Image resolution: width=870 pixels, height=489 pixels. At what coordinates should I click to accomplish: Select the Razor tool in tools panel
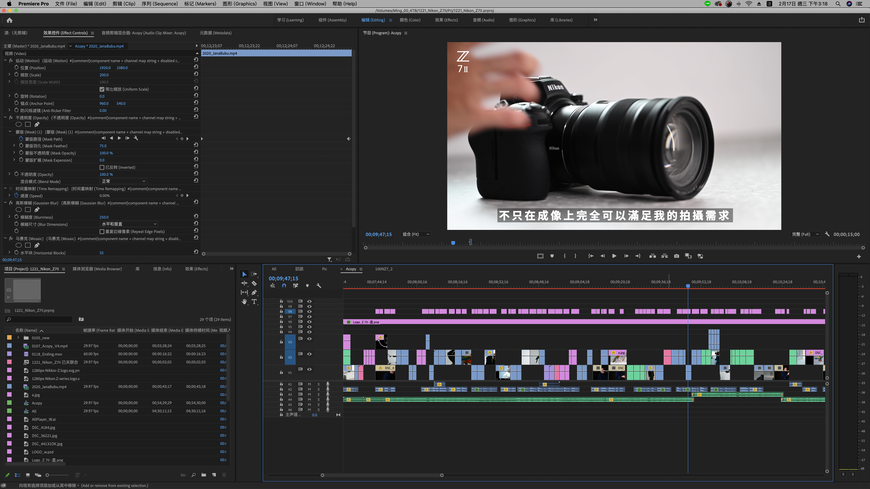point(254,283)
